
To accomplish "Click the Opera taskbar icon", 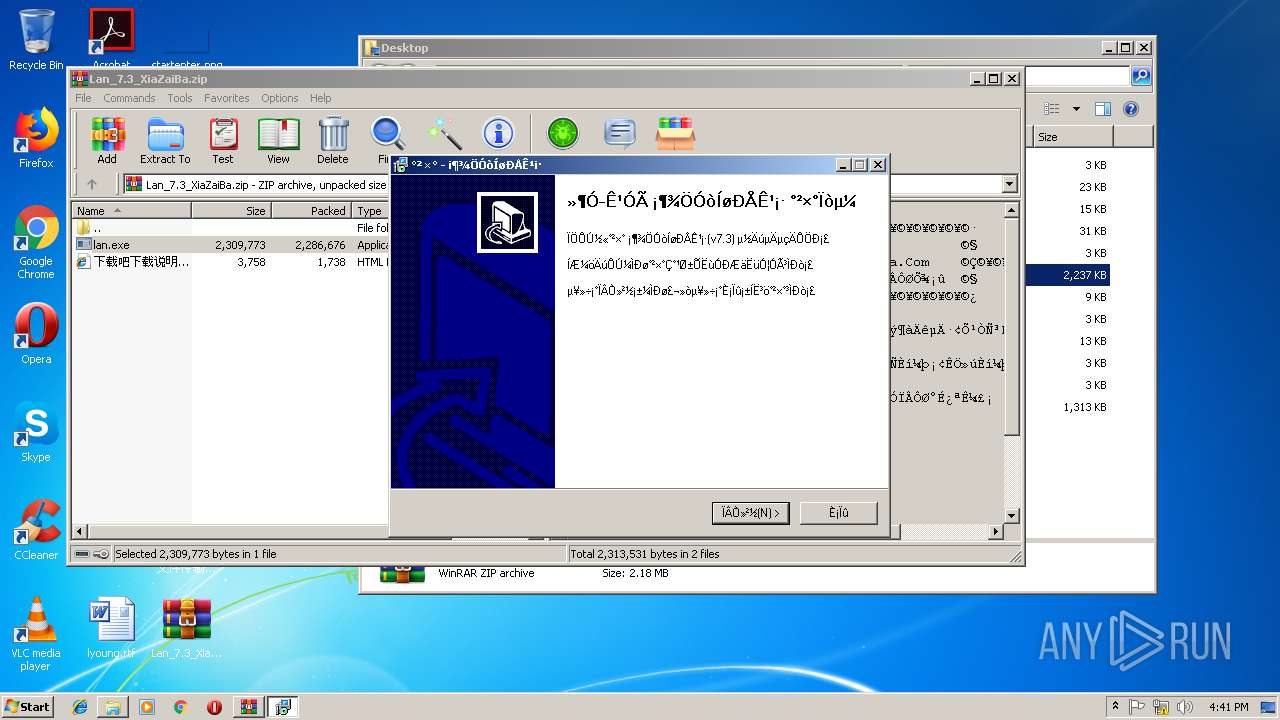I will tap(214, 707).
